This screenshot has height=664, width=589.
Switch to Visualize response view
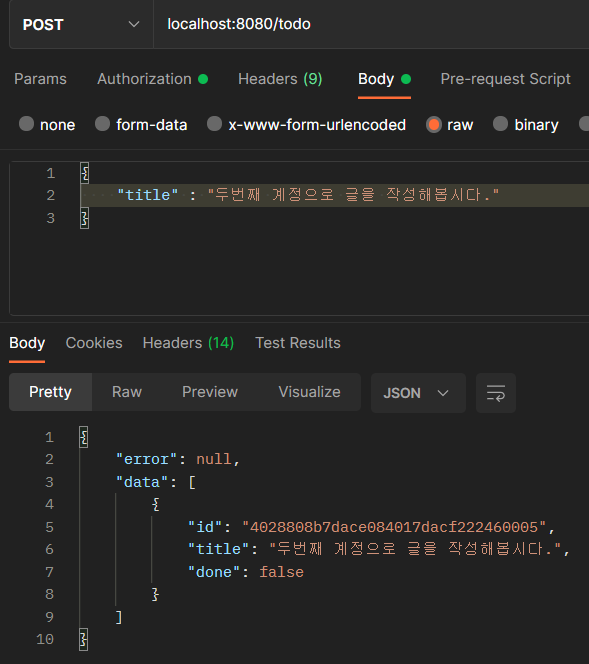[309, 392]
